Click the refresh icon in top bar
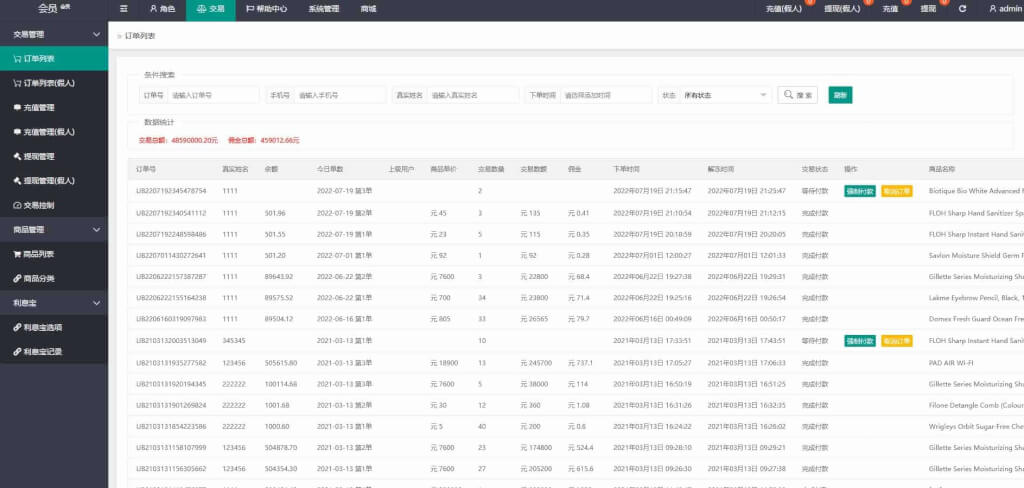 click(x=962, y=9)
